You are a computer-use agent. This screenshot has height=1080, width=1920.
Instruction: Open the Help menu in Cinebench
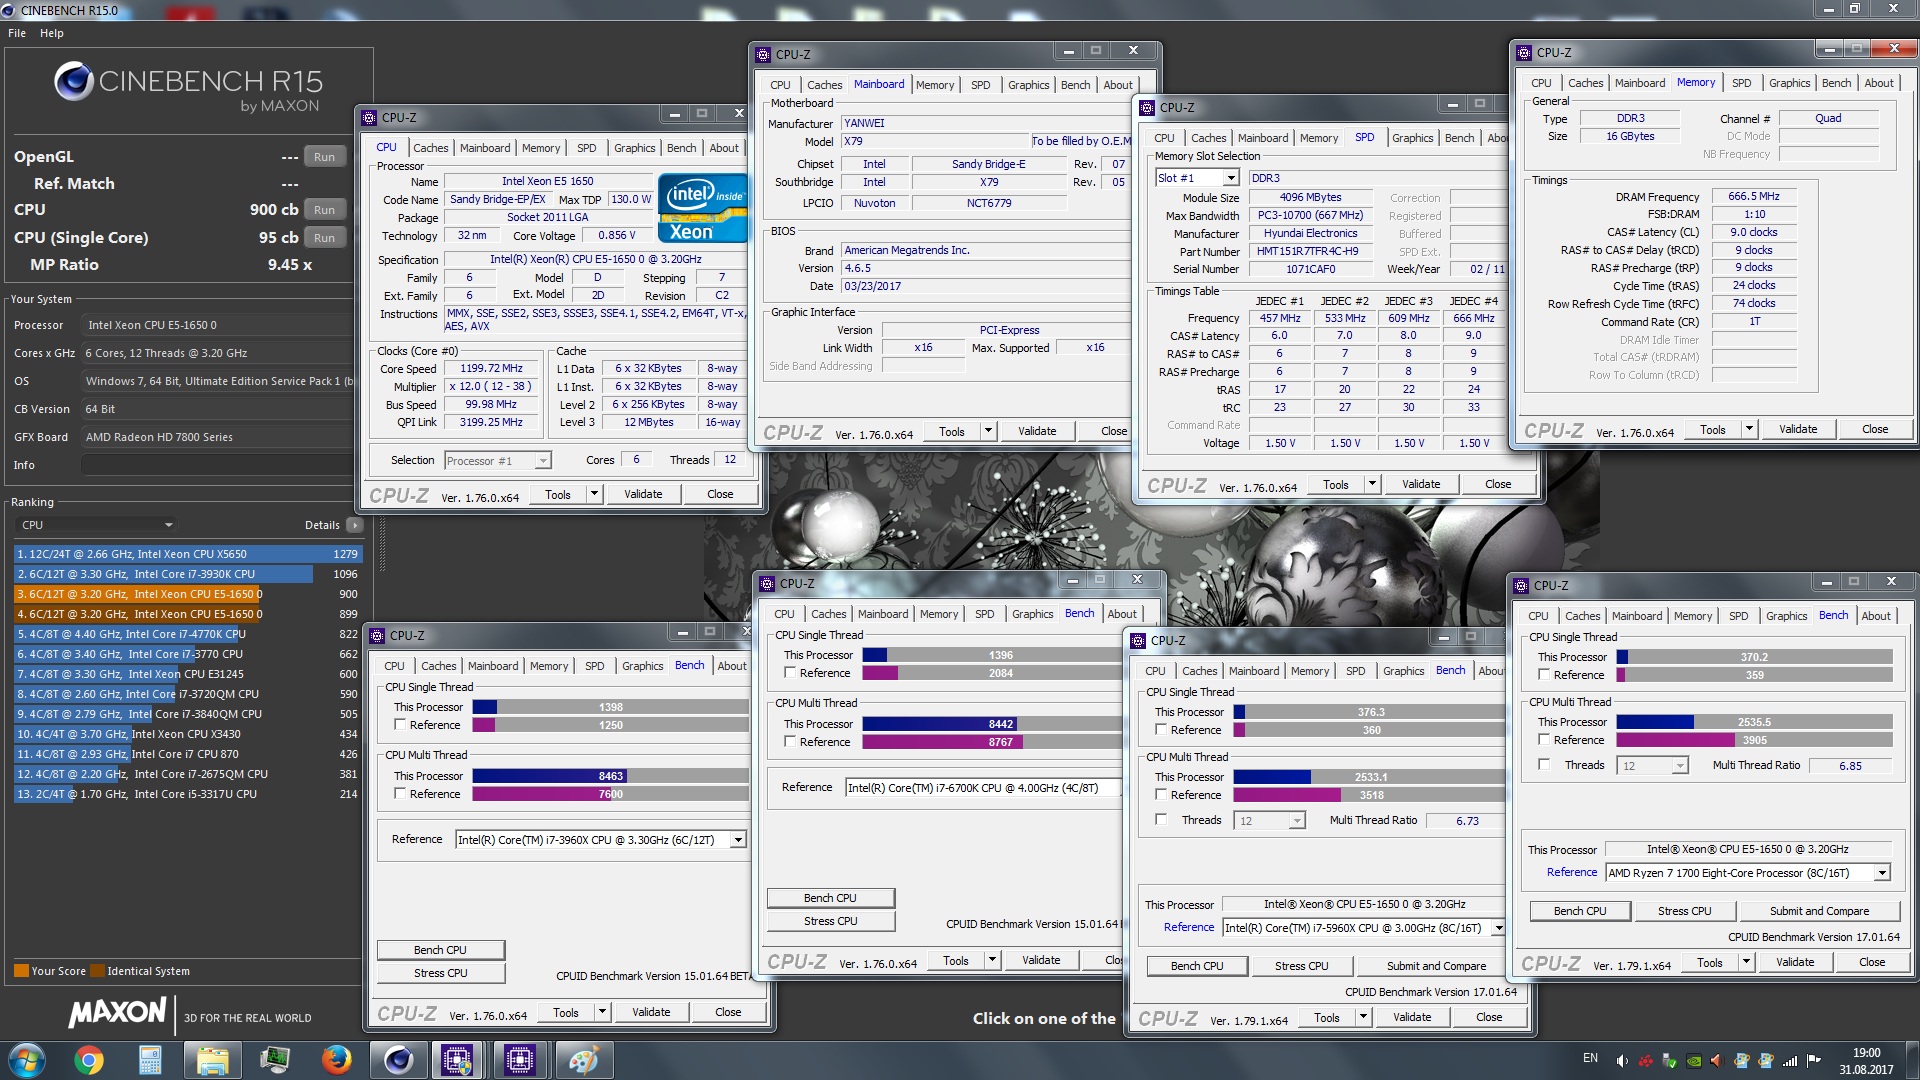tap(51, 33)
